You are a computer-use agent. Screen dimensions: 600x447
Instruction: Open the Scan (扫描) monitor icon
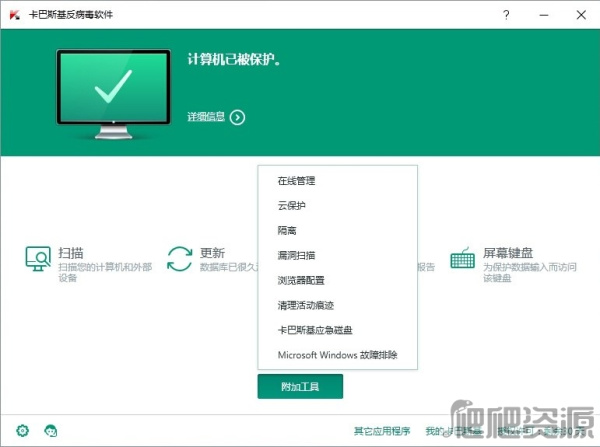[38, 259]
